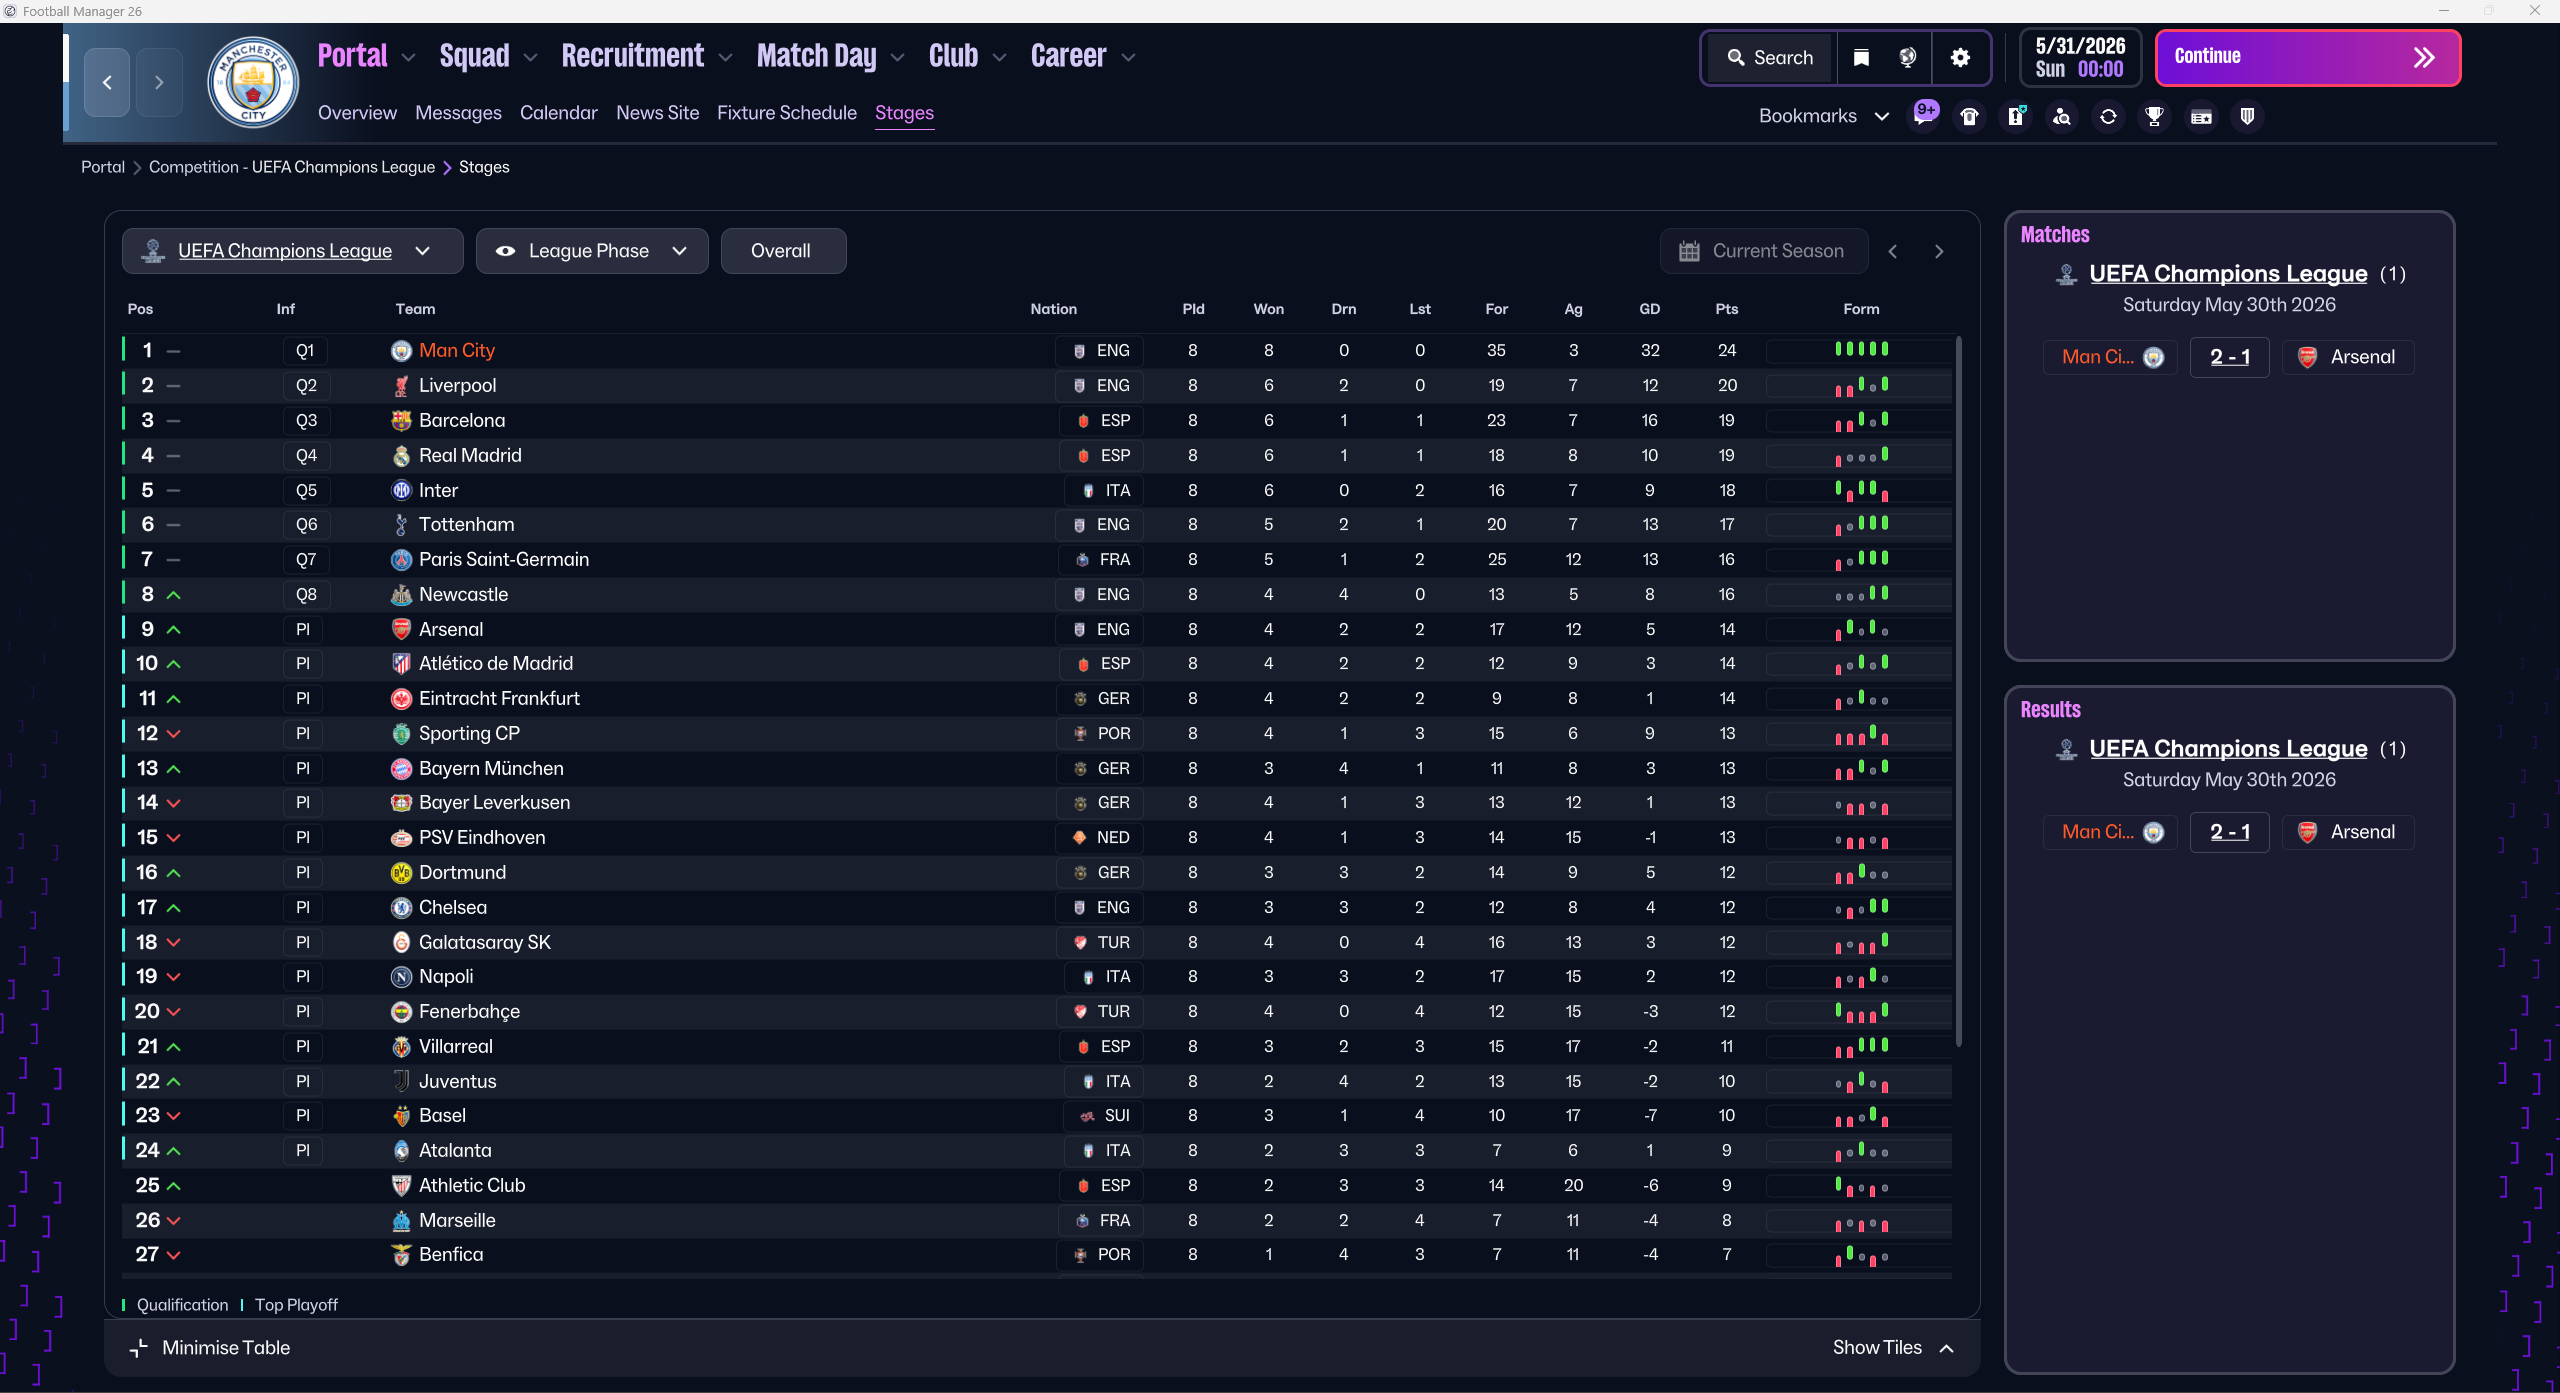Open the messages chat bubble icon

pyautogui.click(x=1924, y=115)
